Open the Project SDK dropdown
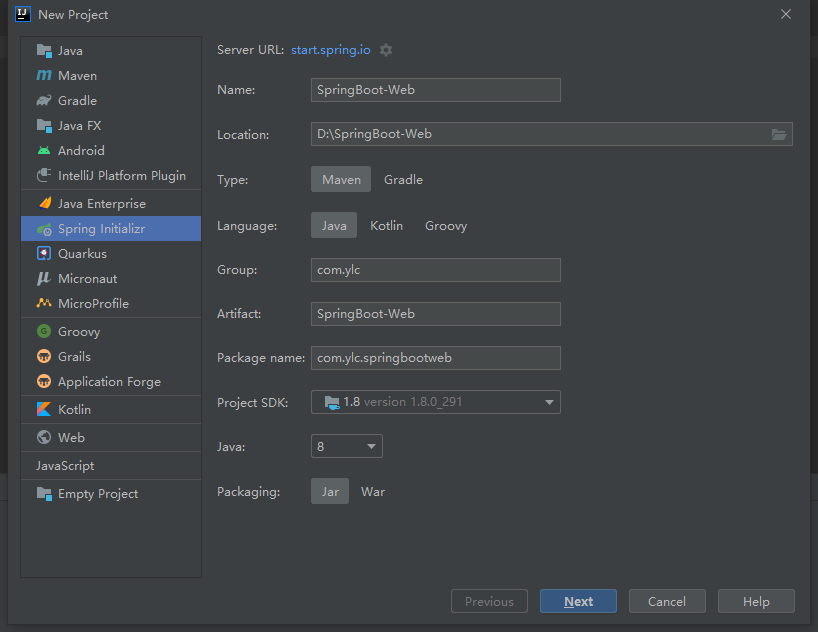Viewport: 818px width, 632px height. (x=436, y=402)
